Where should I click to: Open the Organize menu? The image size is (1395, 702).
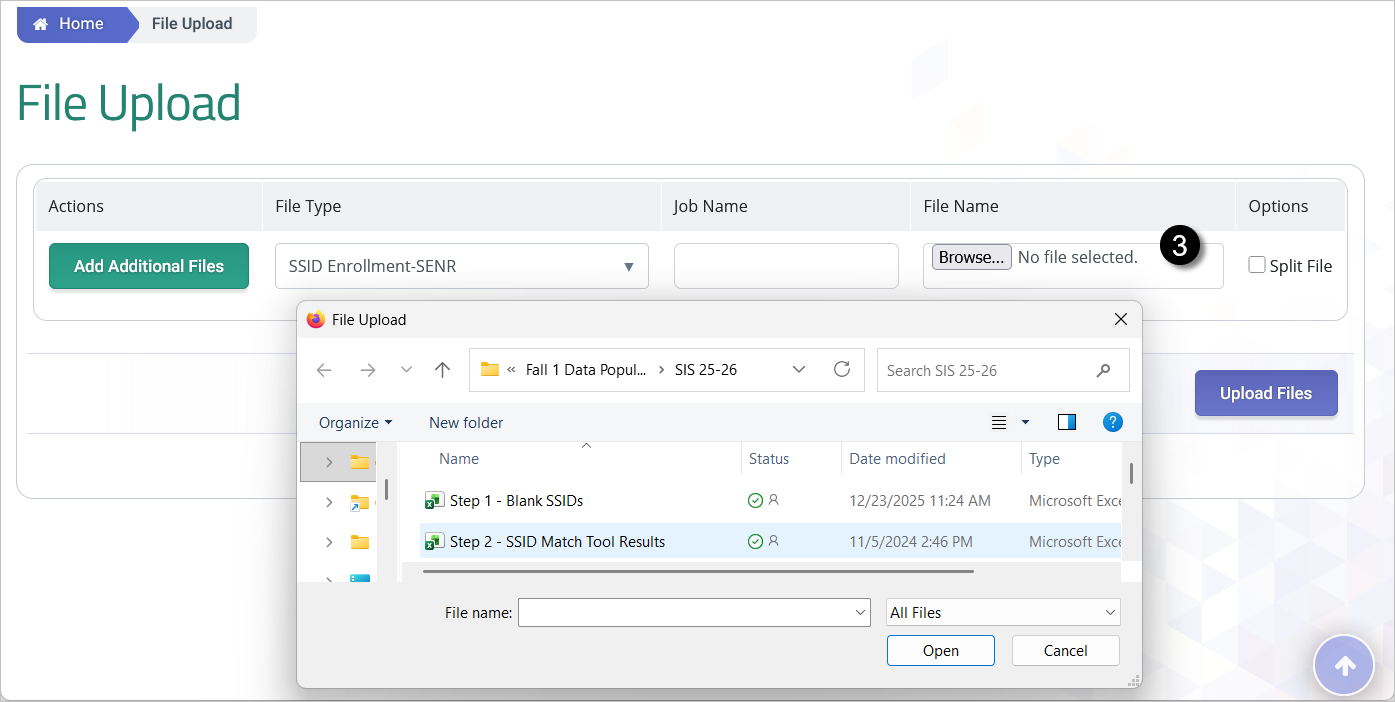(x=355, y=421)
